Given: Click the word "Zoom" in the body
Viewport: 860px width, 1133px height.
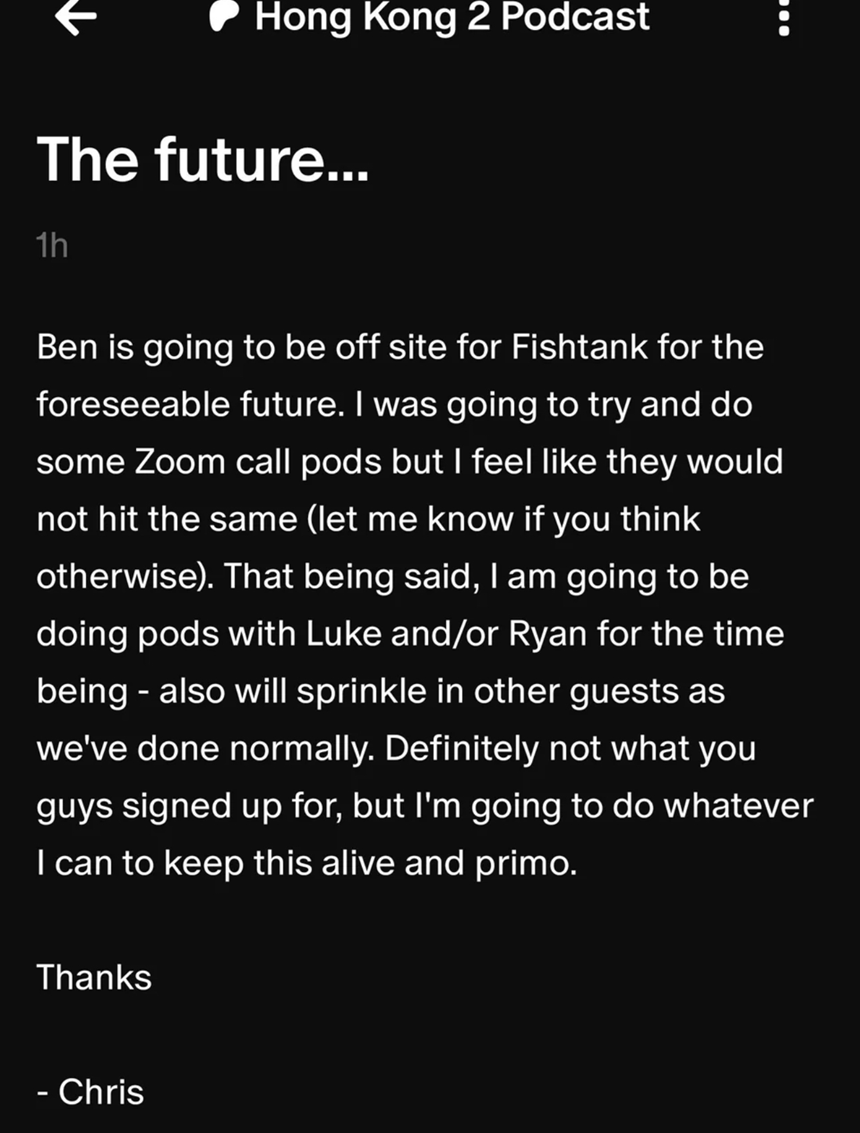Looking at the screenshot, I should click(180, 462).
